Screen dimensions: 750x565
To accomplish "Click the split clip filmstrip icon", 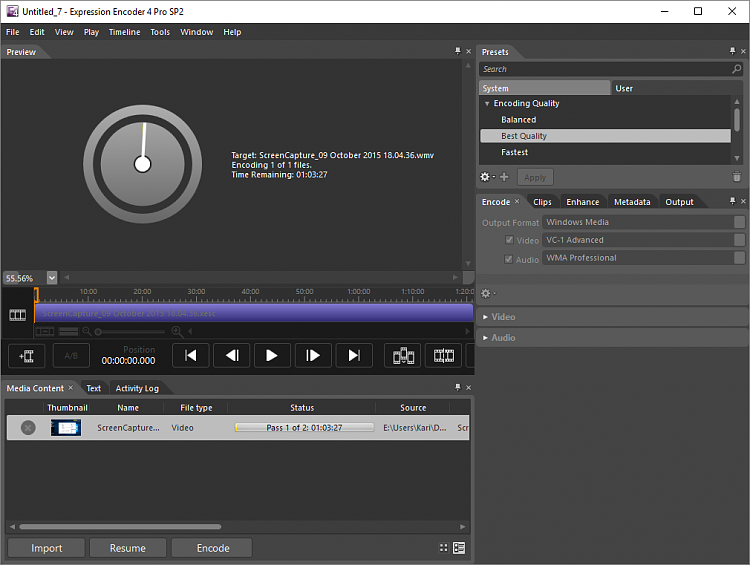I will click(444, 355).
